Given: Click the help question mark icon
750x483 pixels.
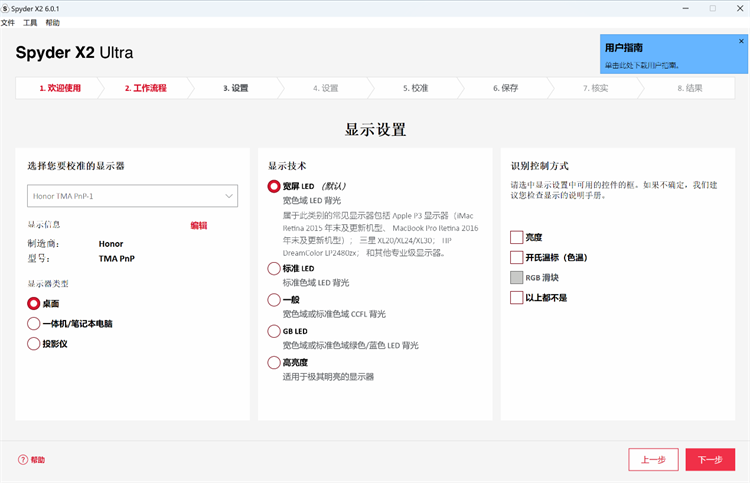Looking at the screenshot, I should (x=23, y=460).
